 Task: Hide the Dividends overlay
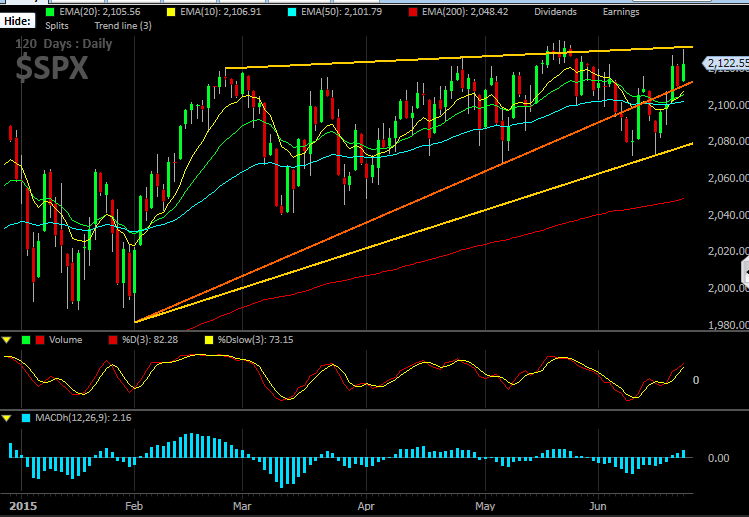click(555, 12)
